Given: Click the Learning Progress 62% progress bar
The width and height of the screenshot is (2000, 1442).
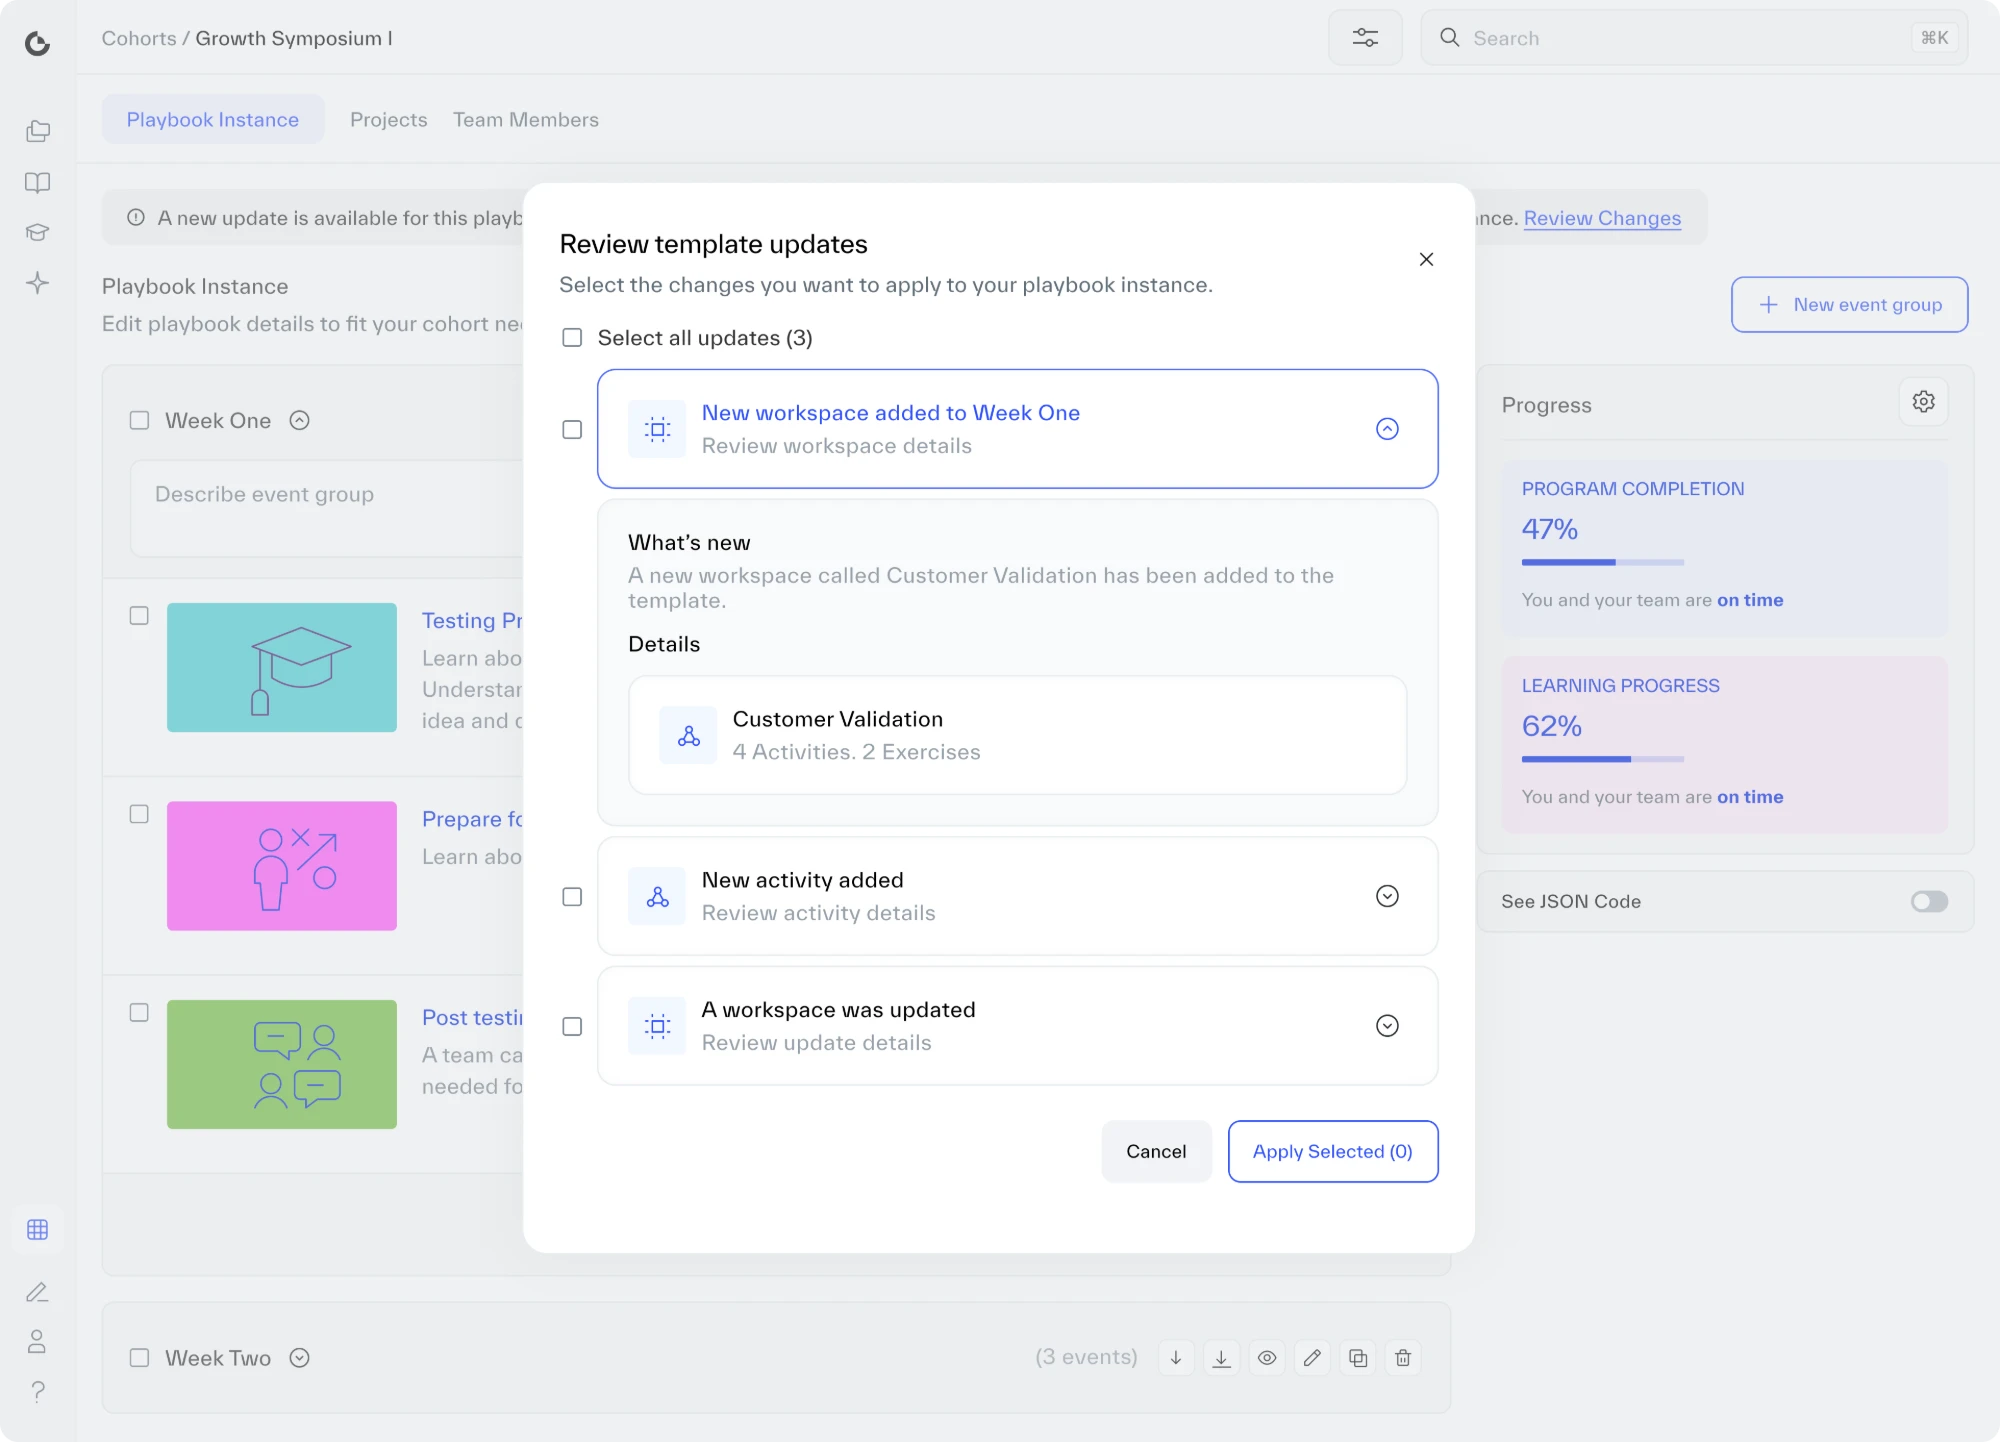Looking at the screenshot, I should 1602,760.
